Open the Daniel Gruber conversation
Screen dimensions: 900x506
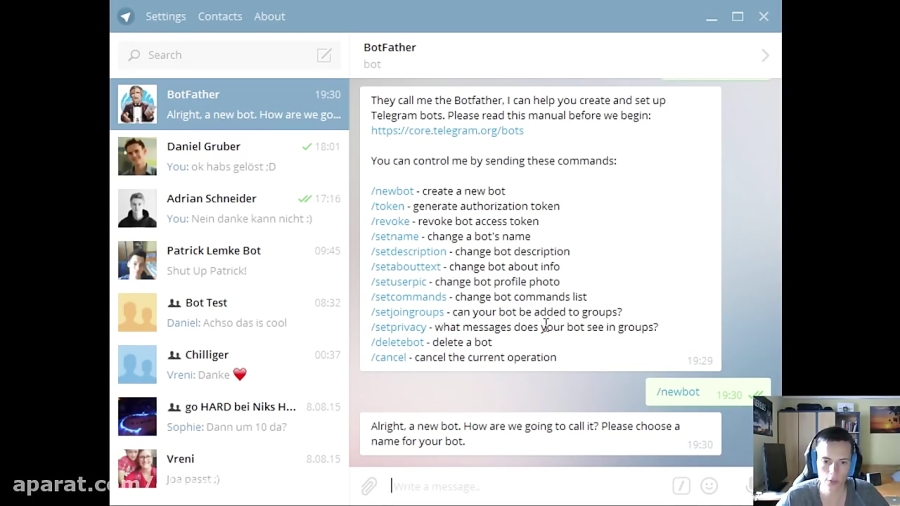(230, 156)
